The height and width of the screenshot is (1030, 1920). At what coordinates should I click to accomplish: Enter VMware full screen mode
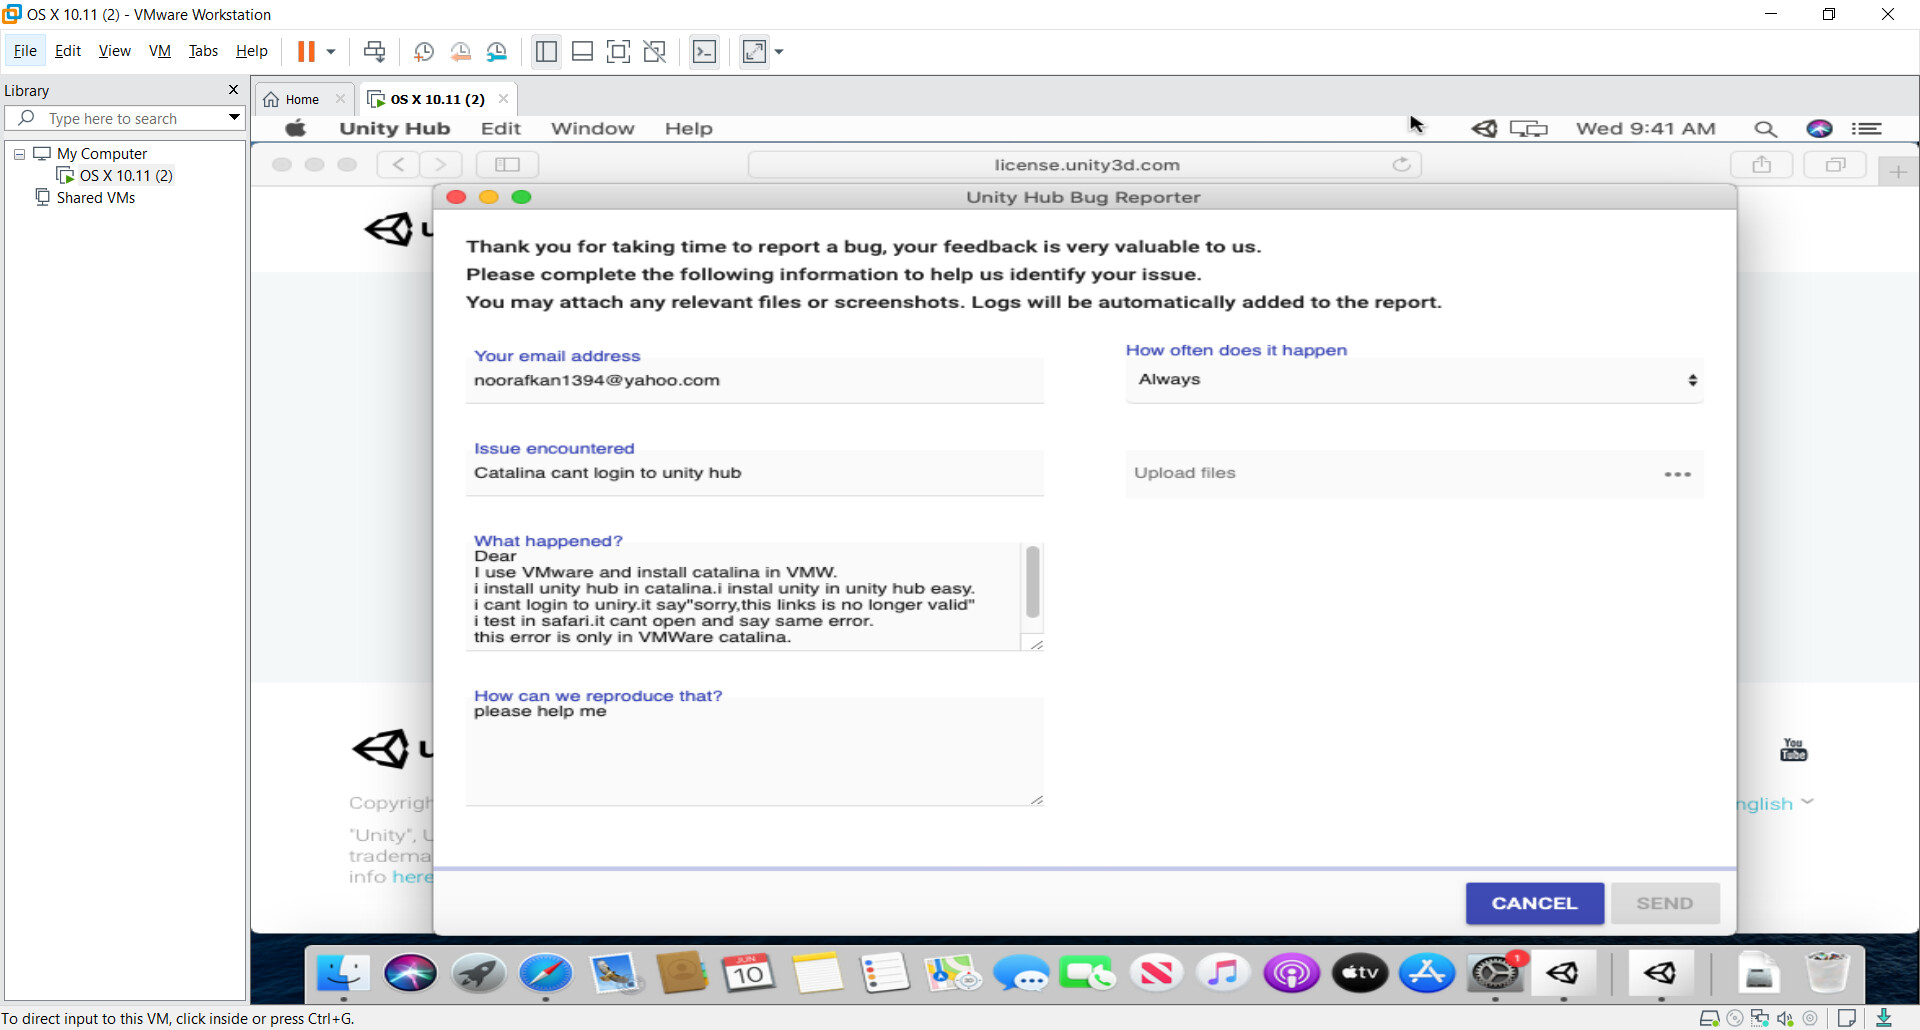click(619, 52)
